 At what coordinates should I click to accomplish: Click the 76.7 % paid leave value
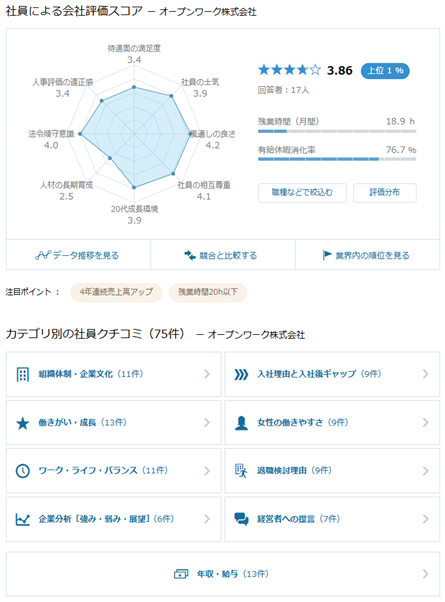[401, 150]
